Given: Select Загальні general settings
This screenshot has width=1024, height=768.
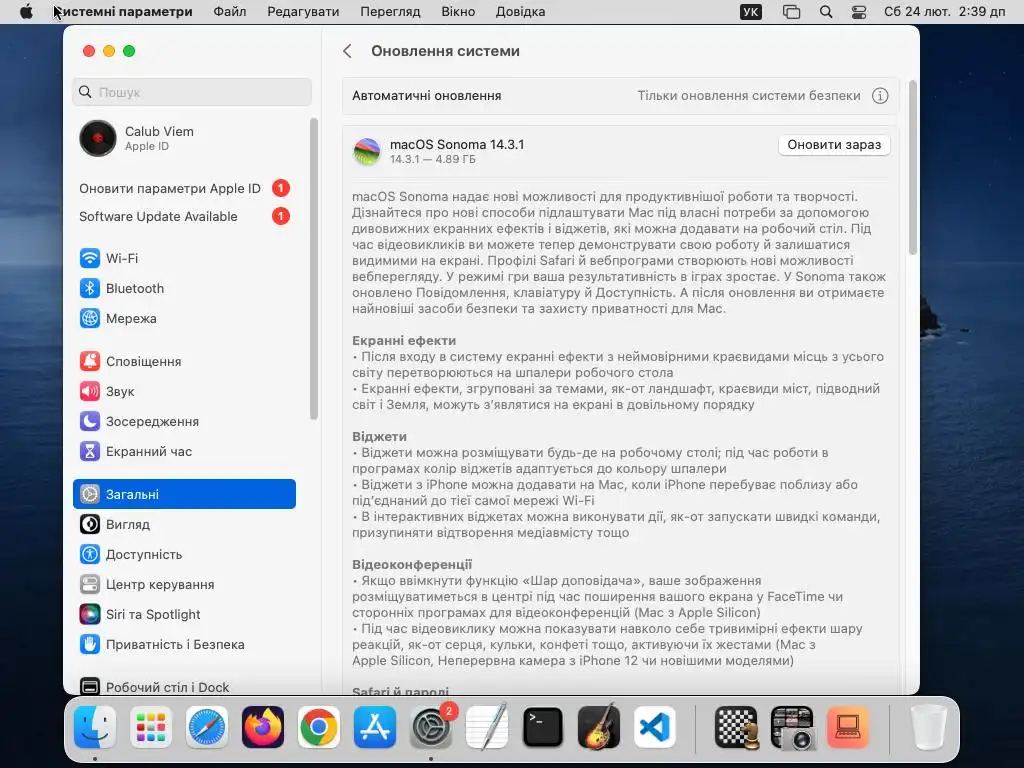Looking at the screenshot, I should tap(184, 494).
